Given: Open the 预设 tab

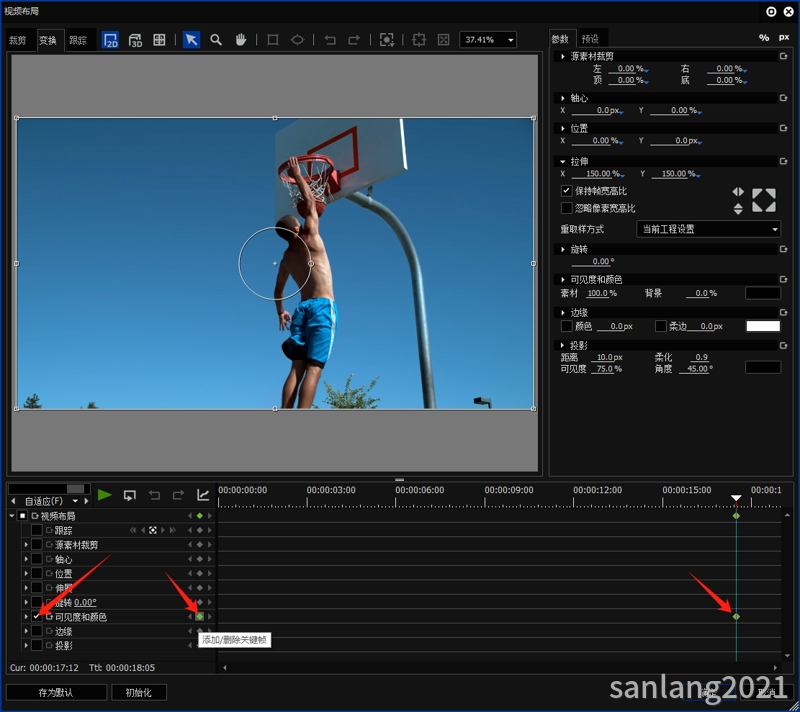Looking at the screenshot, I should click(590, 39).
